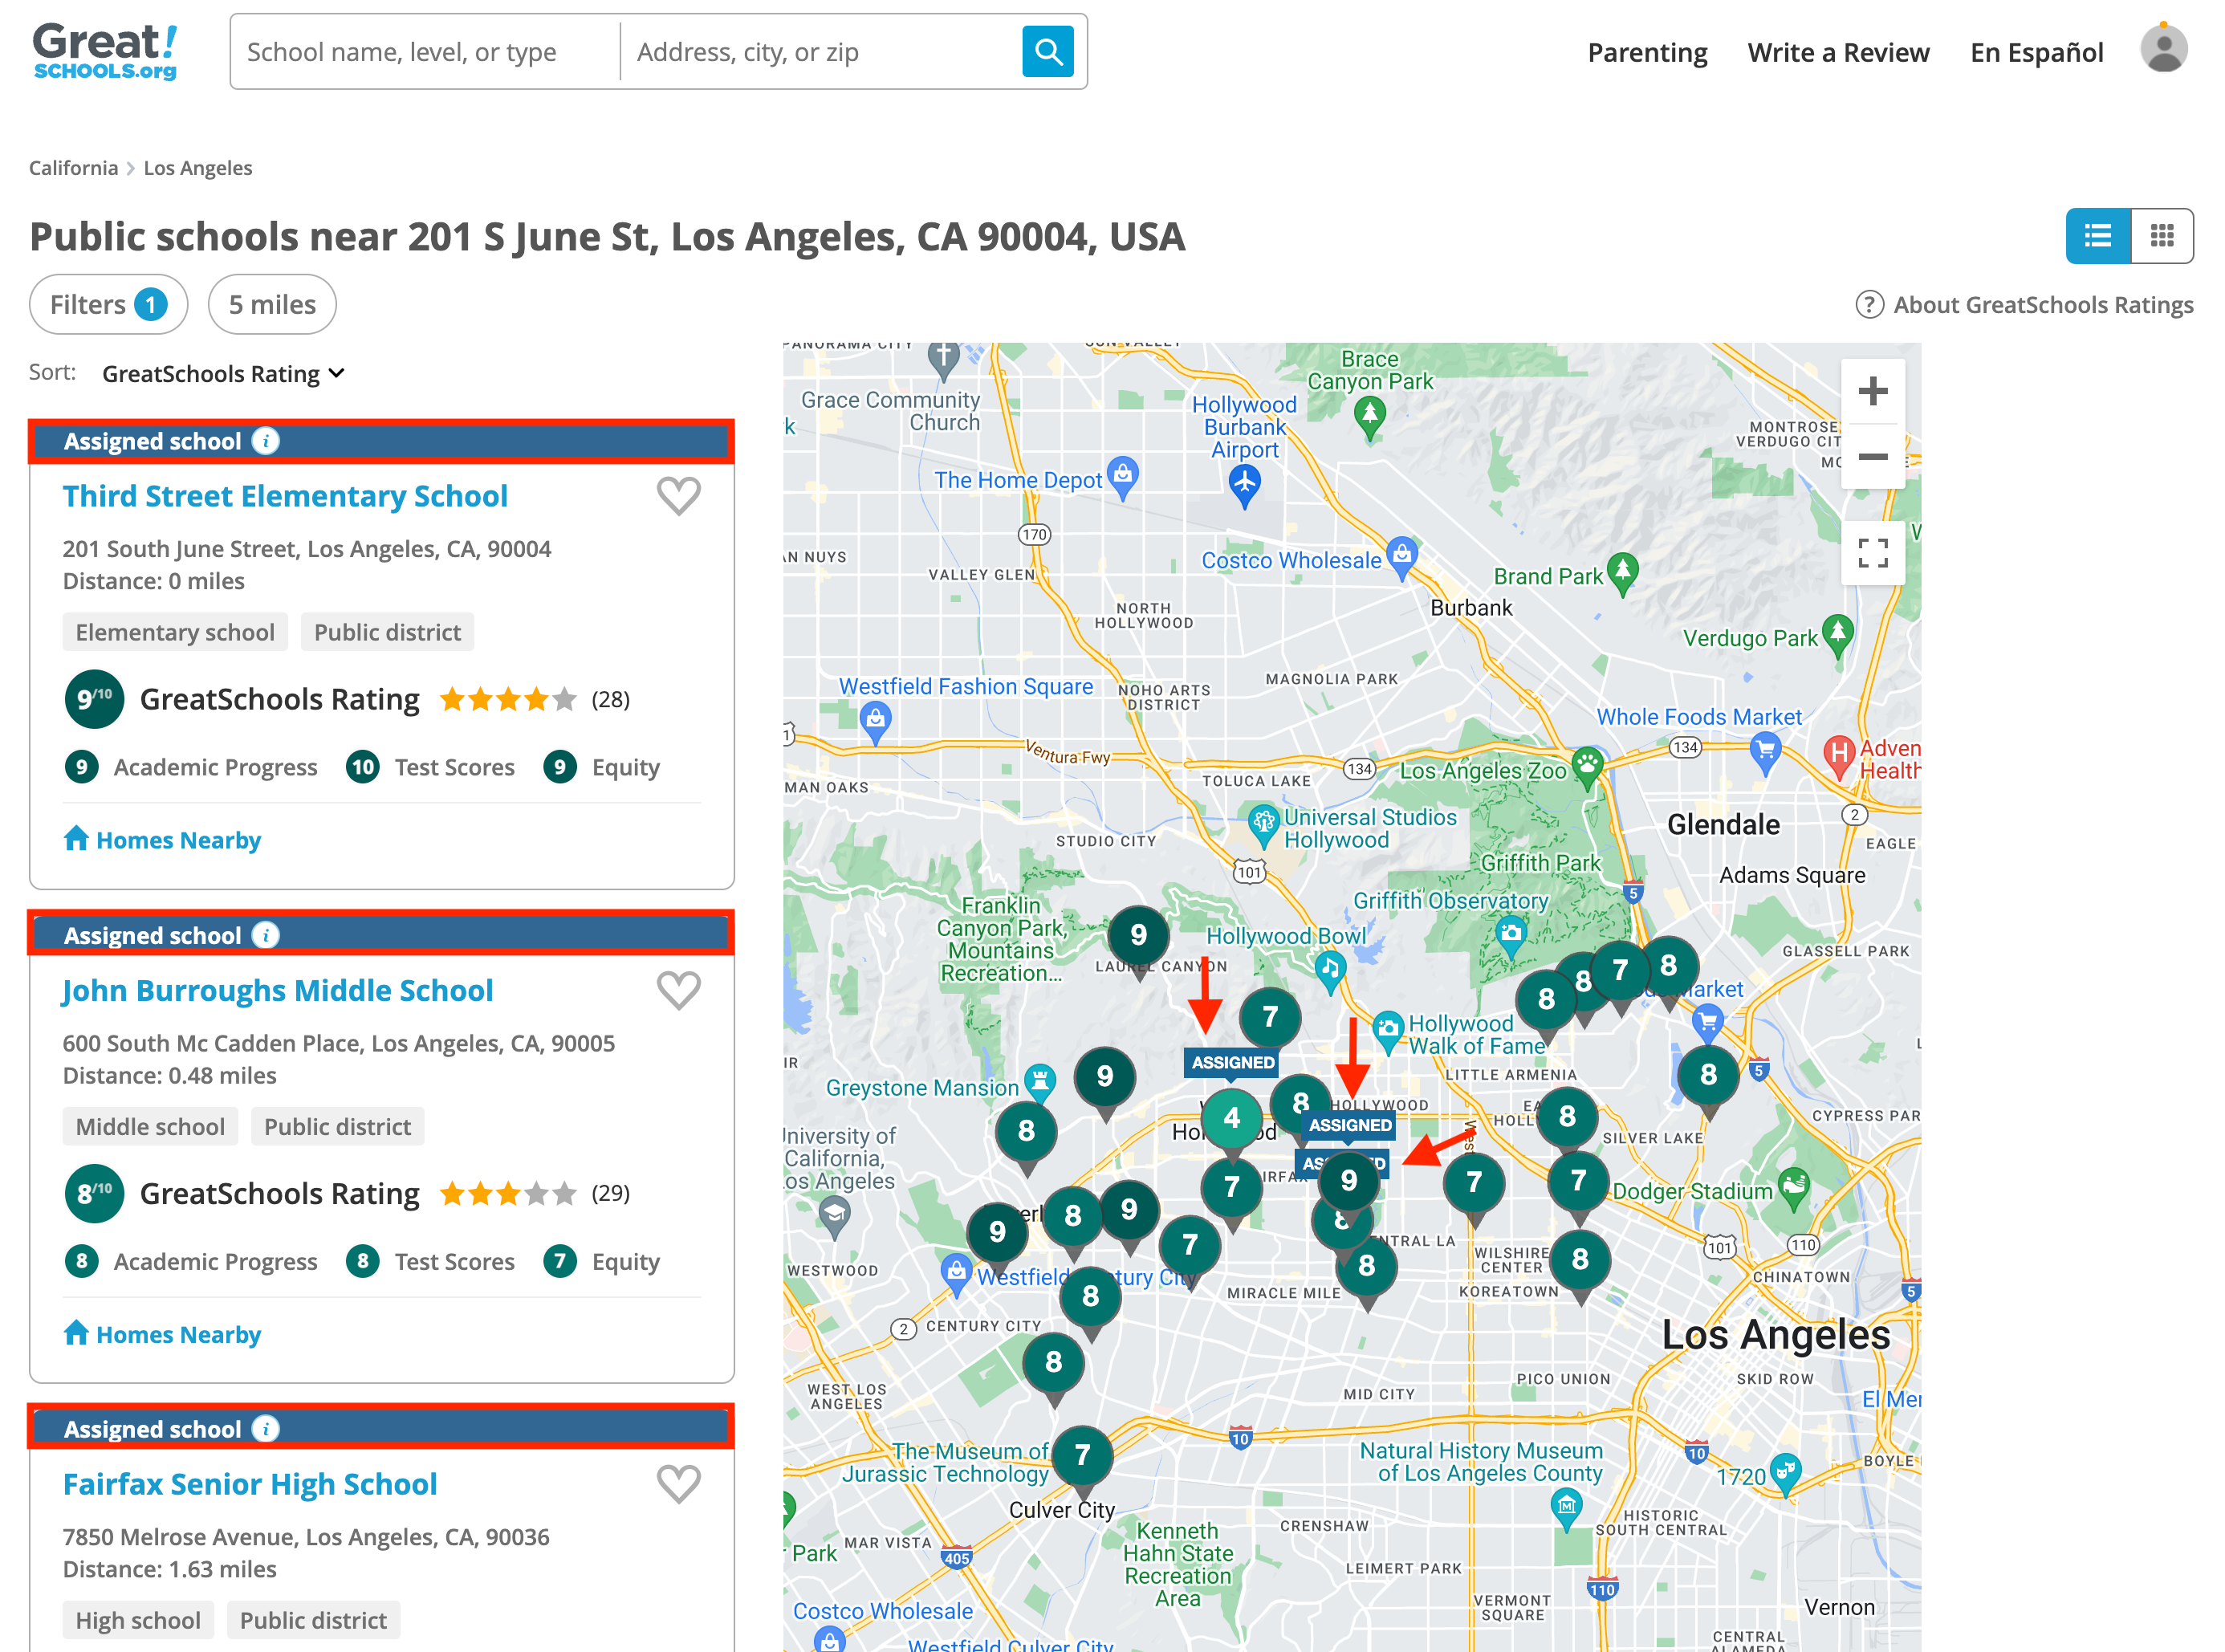2225x1652 pixels.
Task: Click info icon on first Assigned school banner
Action: (265, 441)
